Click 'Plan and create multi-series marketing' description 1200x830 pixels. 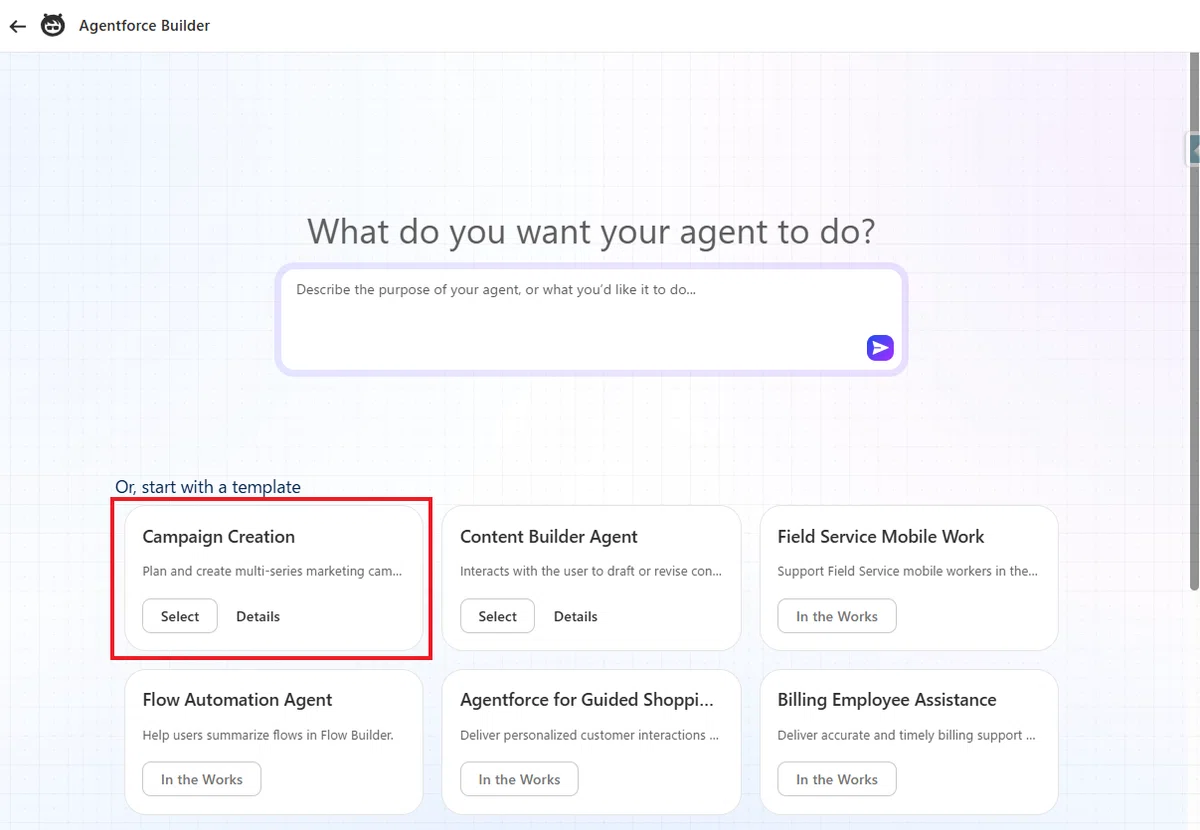[x=272, y=572]
